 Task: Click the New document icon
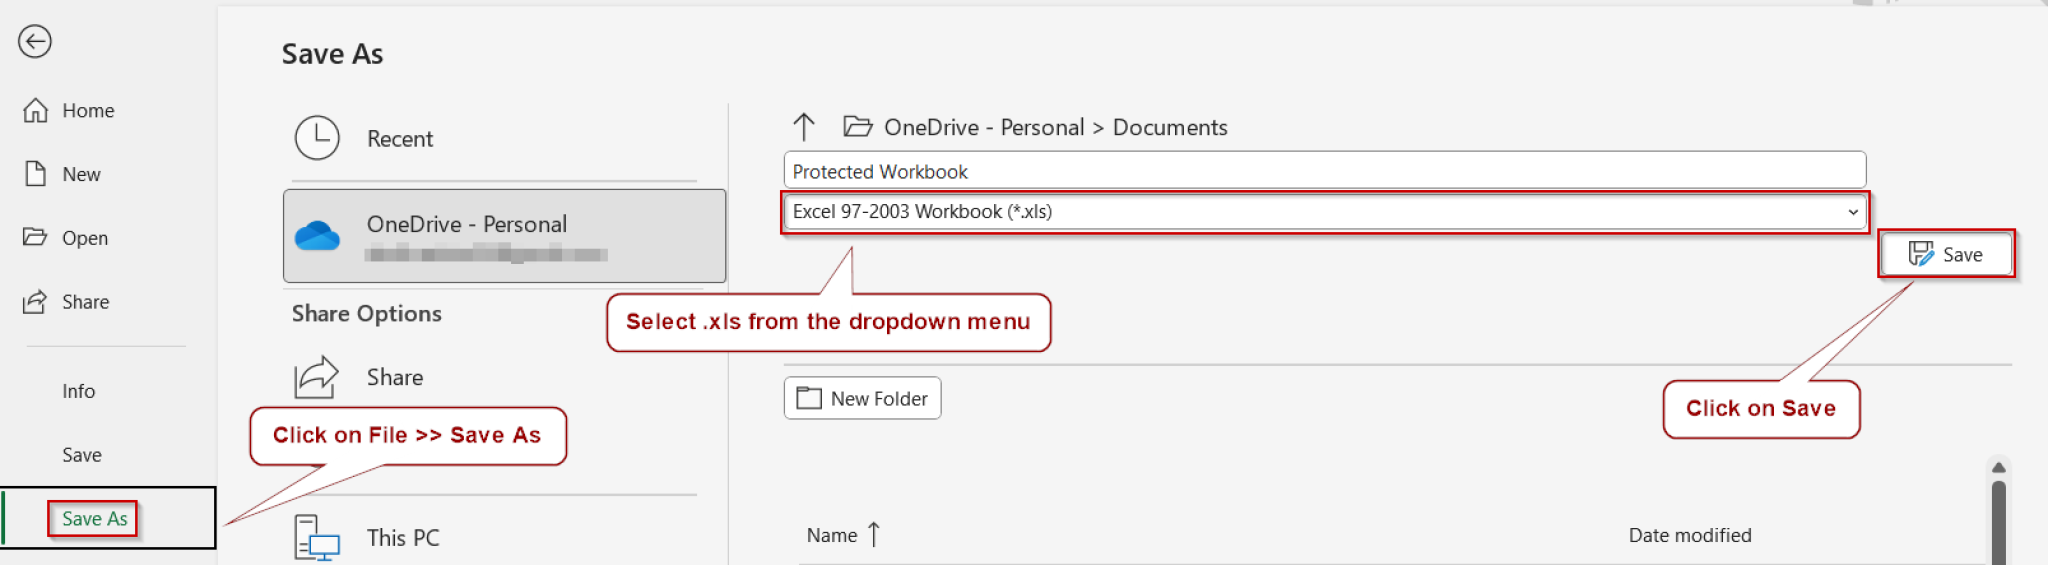pos(36,174)
